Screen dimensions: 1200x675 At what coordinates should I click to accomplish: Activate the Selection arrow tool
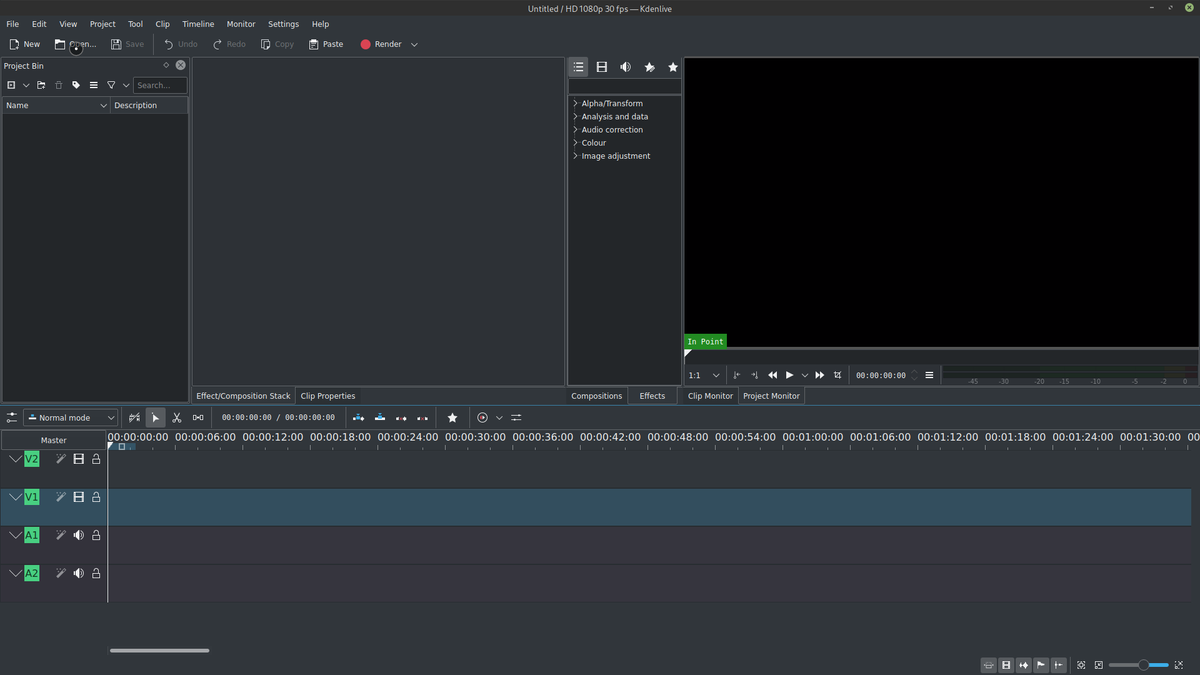pos(155,418)
